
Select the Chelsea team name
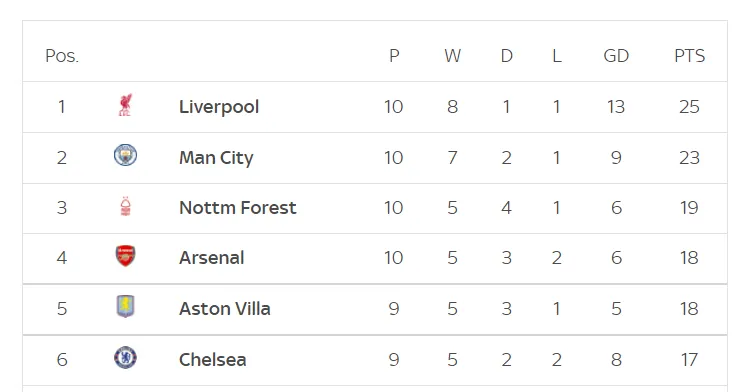tap(212, 360)
